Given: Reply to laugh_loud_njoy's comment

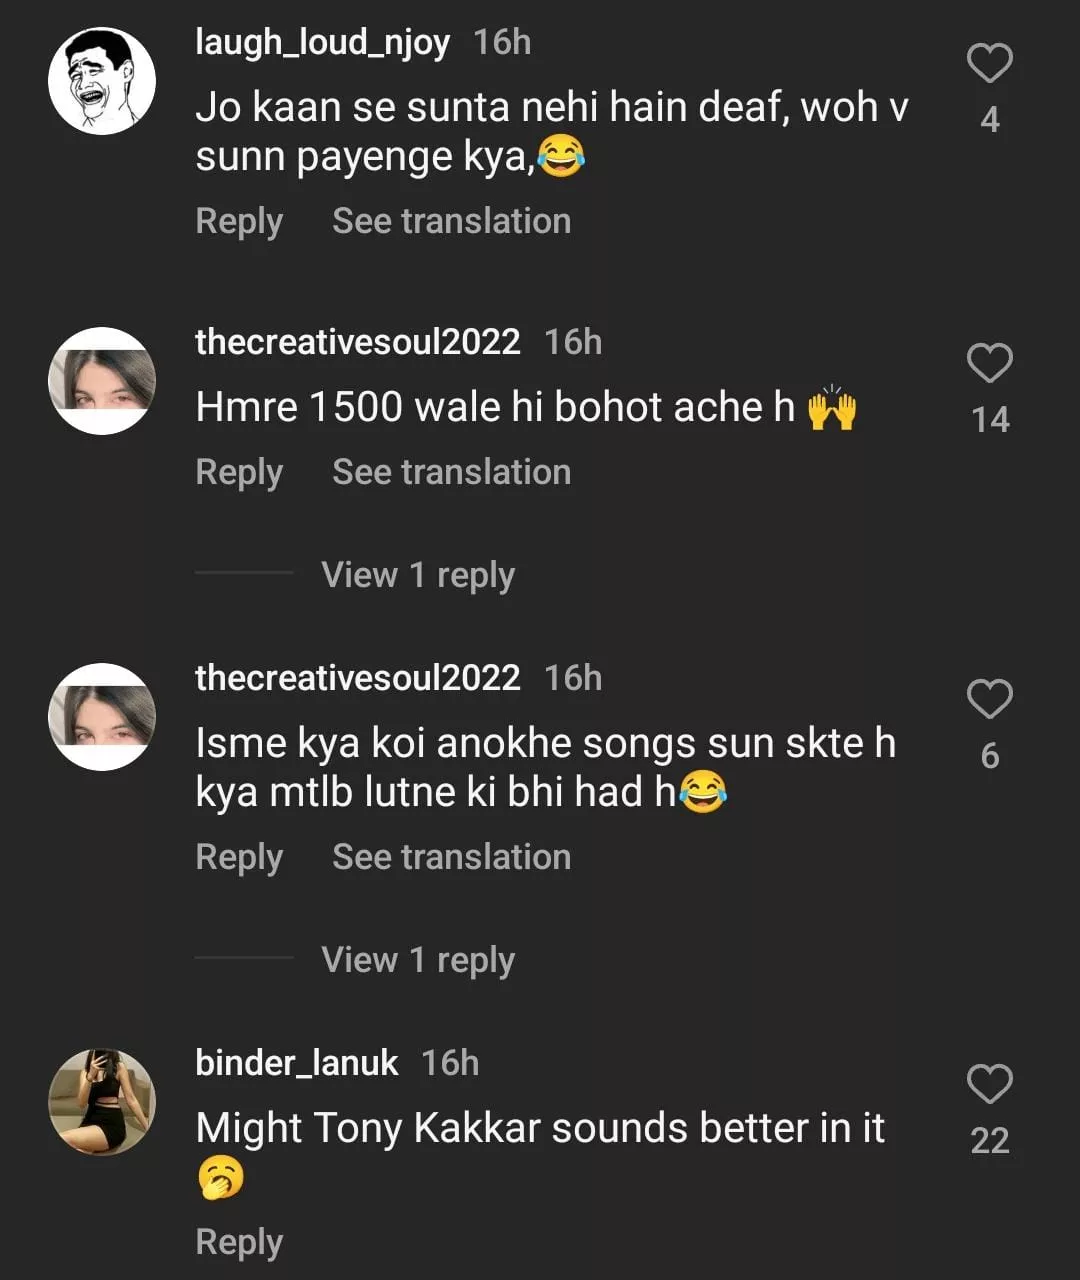Looking at the screenshot, I should tap(239, 221).
